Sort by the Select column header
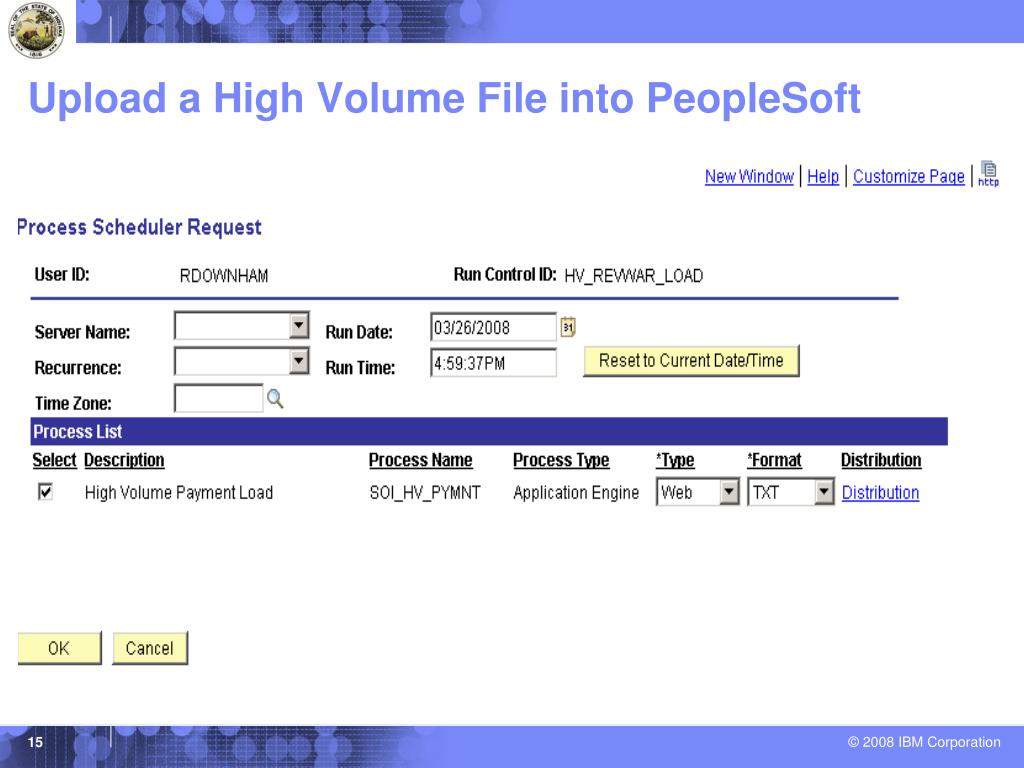The width and height of the screenshot is (1024, 768). (55, 460)
